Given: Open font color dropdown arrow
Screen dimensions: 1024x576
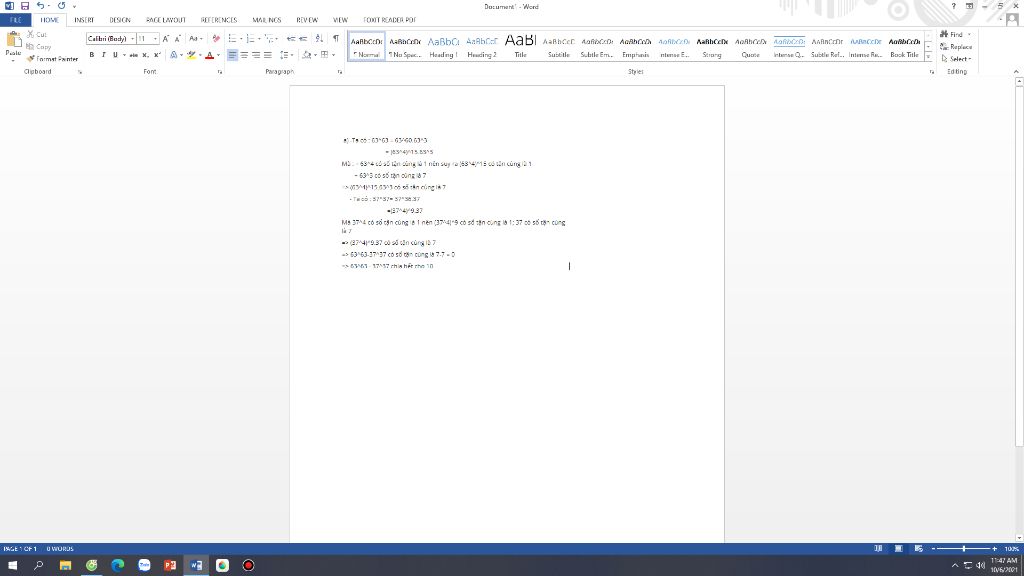Looking at the screenshot, I should (218, 55).
